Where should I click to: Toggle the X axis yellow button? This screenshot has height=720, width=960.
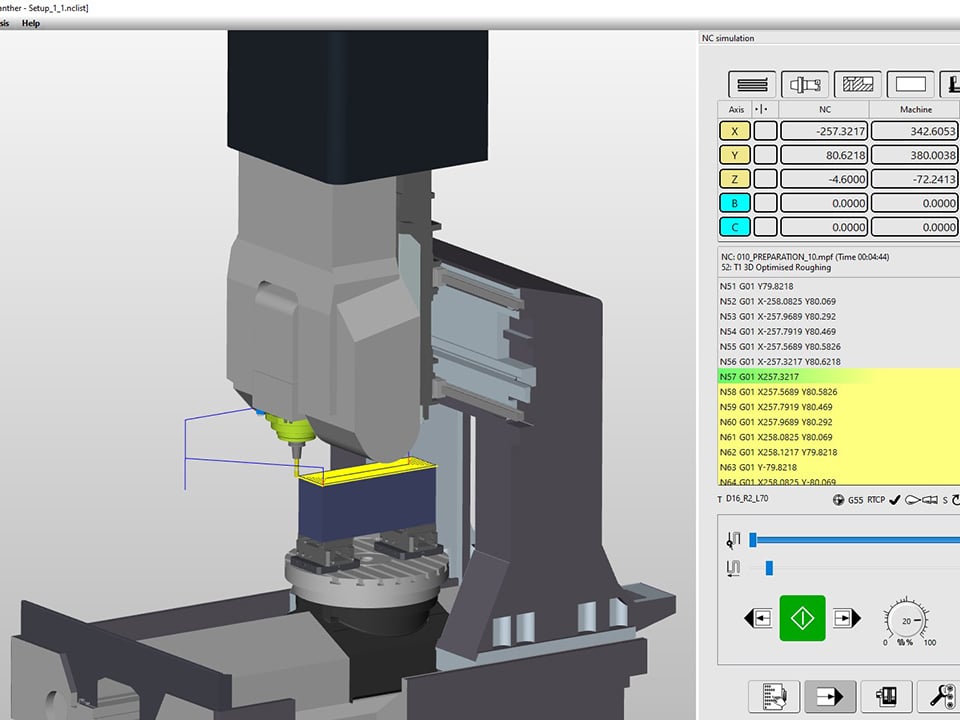coord(735,131)
